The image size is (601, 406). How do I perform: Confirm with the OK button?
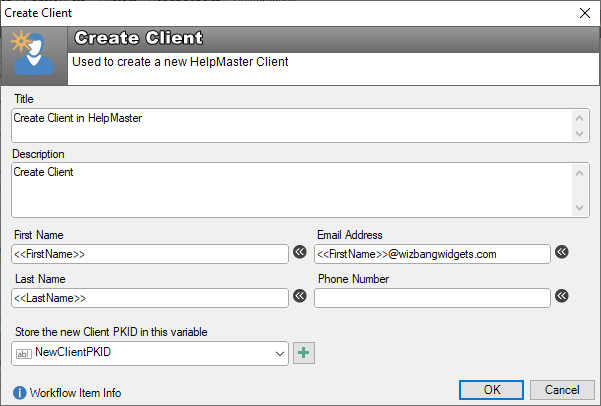tap(491, 390)
